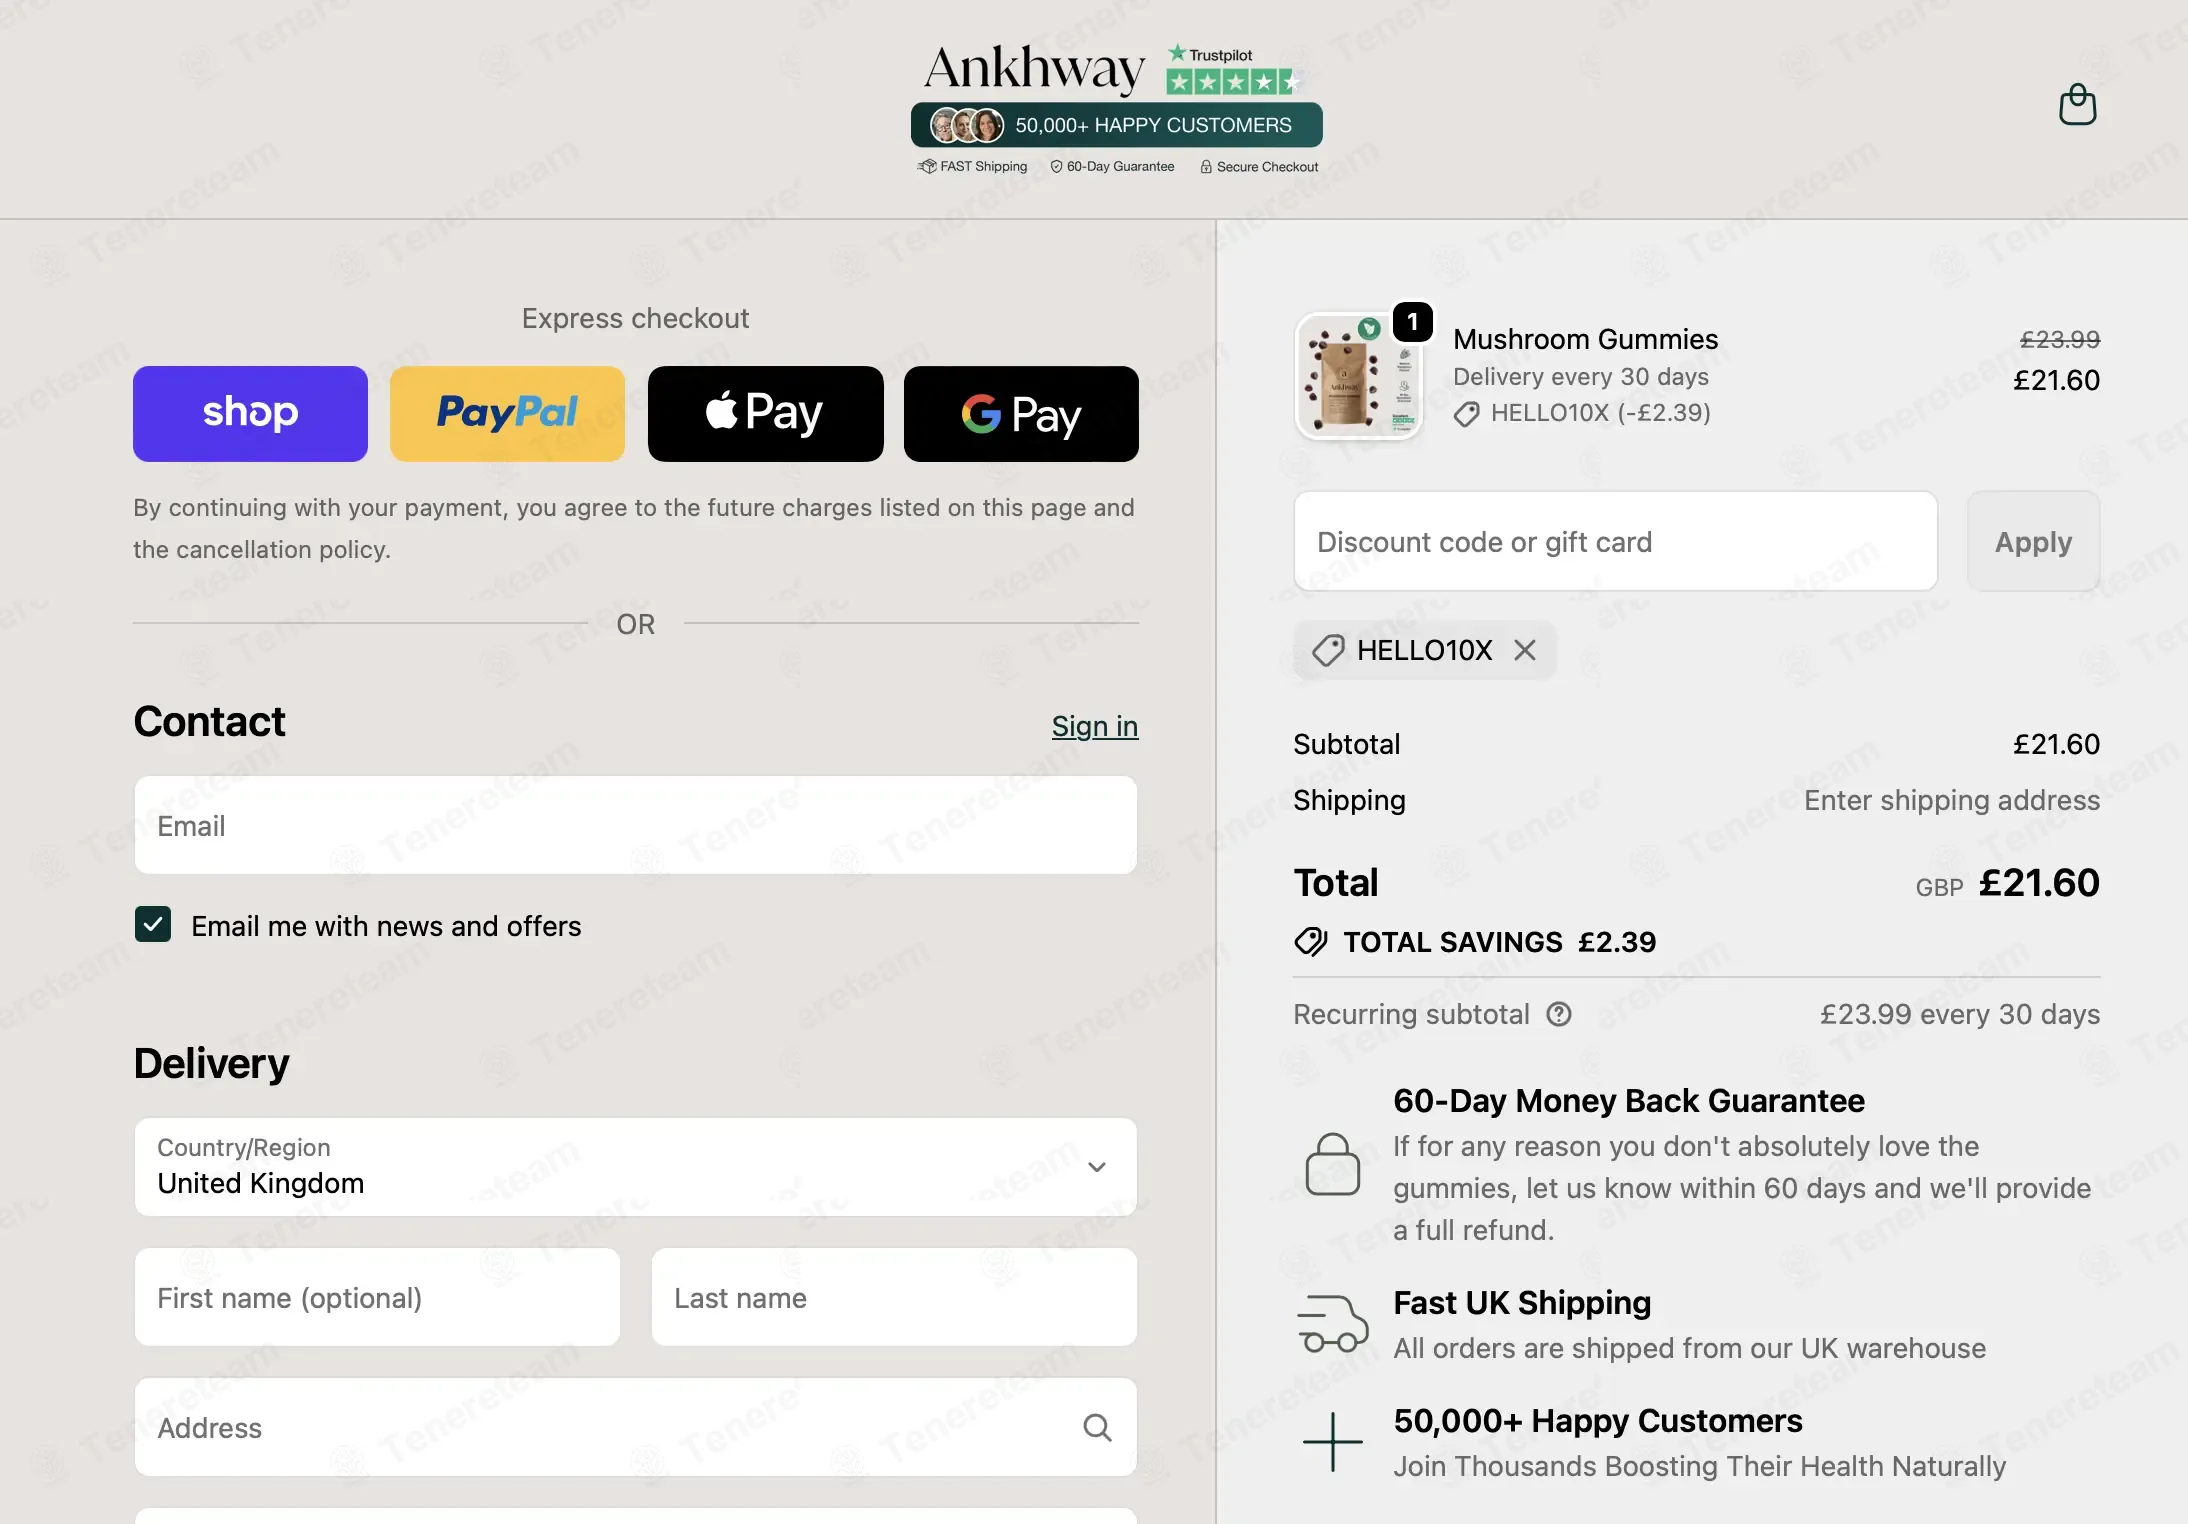Remove the HELLO10X discount code tag
Screen dimensions: 2188x1524
(1525, 650)
